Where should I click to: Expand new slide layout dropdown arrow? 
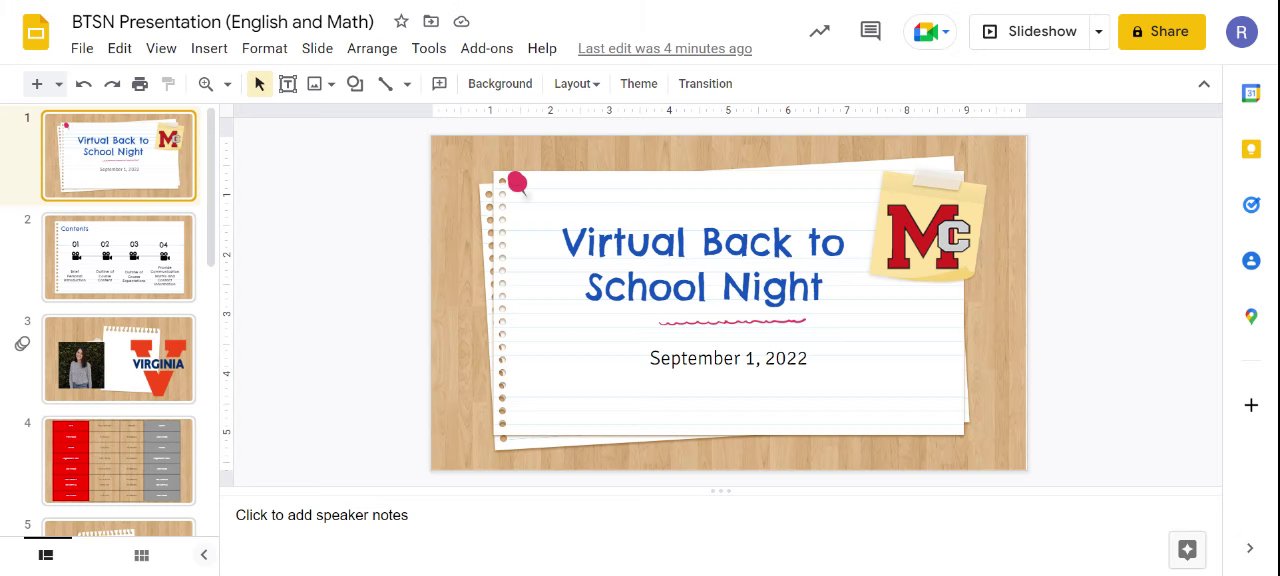[59, 84]
